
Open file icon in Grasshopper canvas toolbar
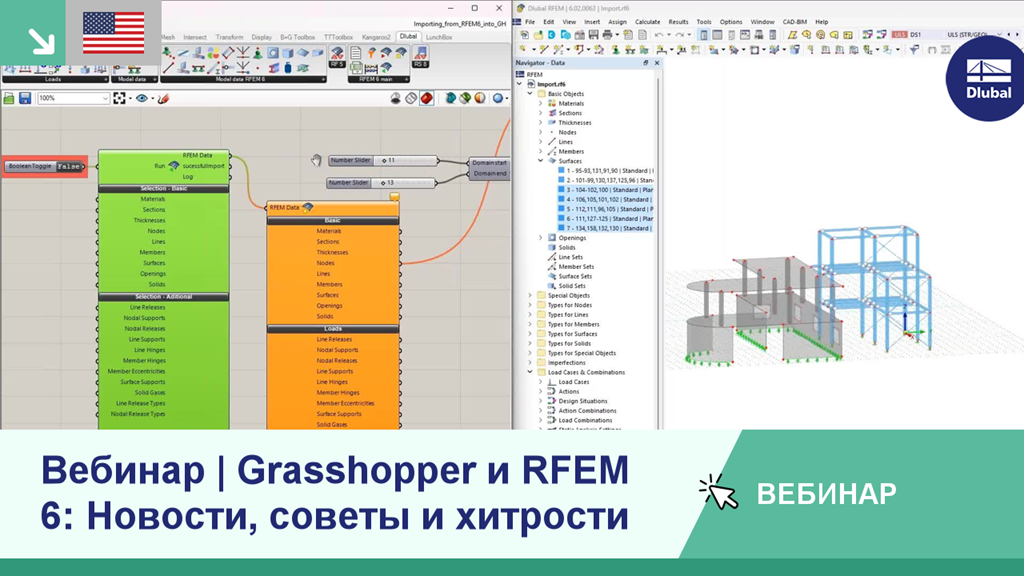tap(9, 98)
